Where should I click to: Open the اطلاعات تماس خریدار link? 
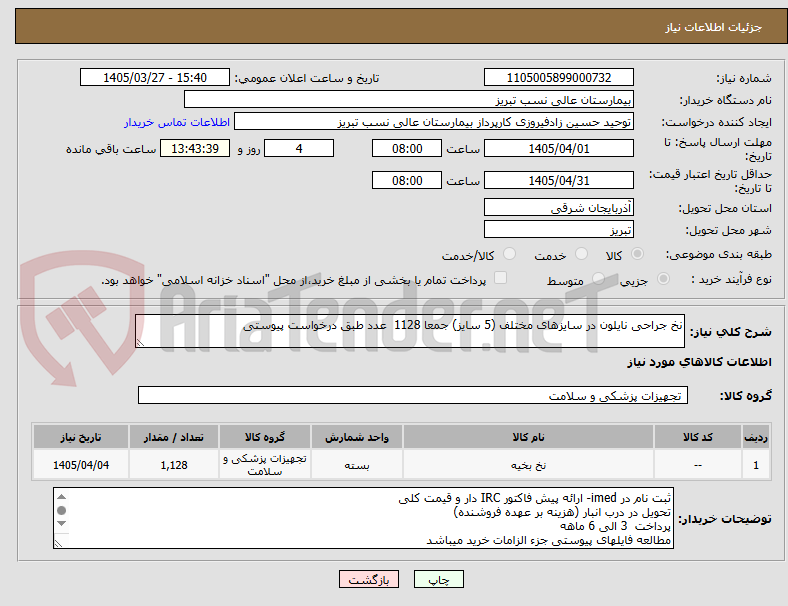(177, 122)
